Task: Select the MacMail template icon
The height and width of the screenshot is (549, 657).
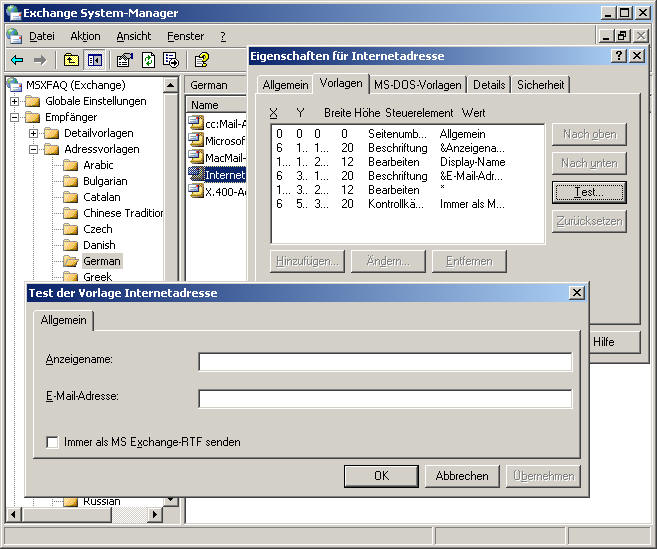Action: click(x=196, y=157)
